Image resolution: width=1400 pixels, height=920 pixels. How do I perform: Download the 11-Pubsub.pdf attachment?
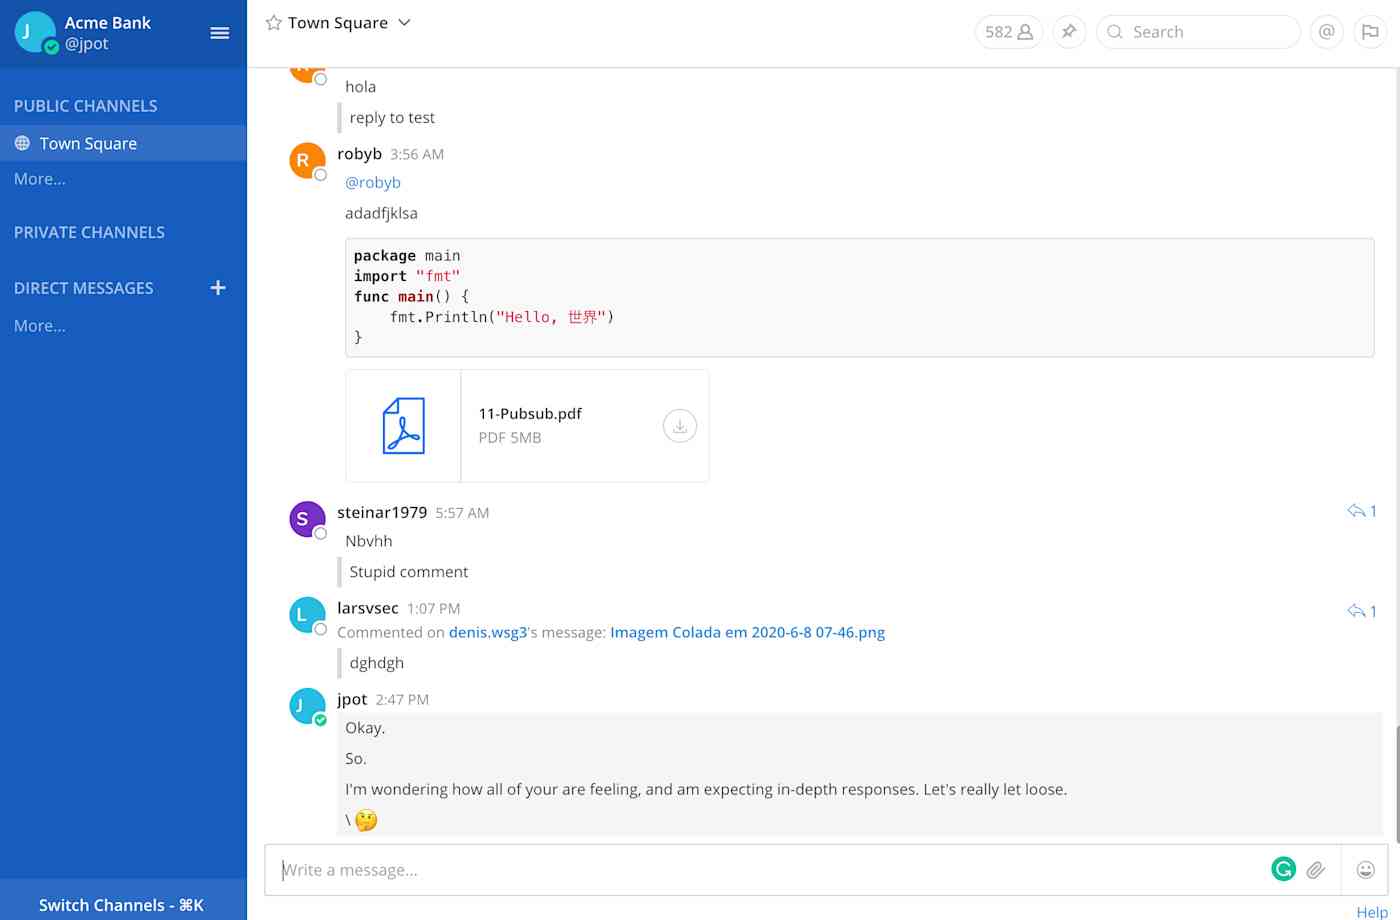pos(680,425)
